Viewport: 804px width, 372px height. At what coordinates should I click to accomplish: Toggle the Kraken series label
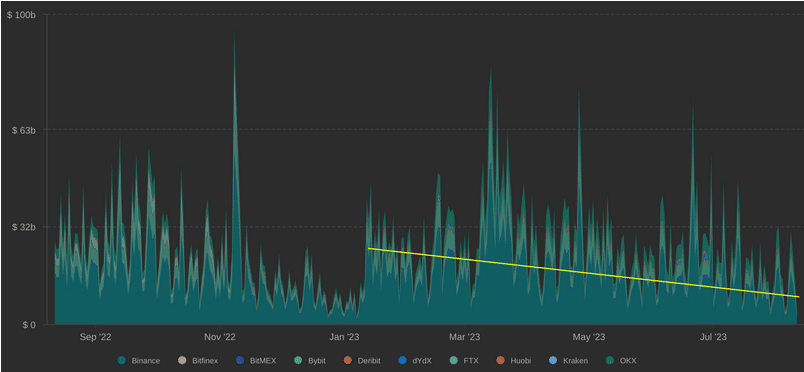(575, 361)
